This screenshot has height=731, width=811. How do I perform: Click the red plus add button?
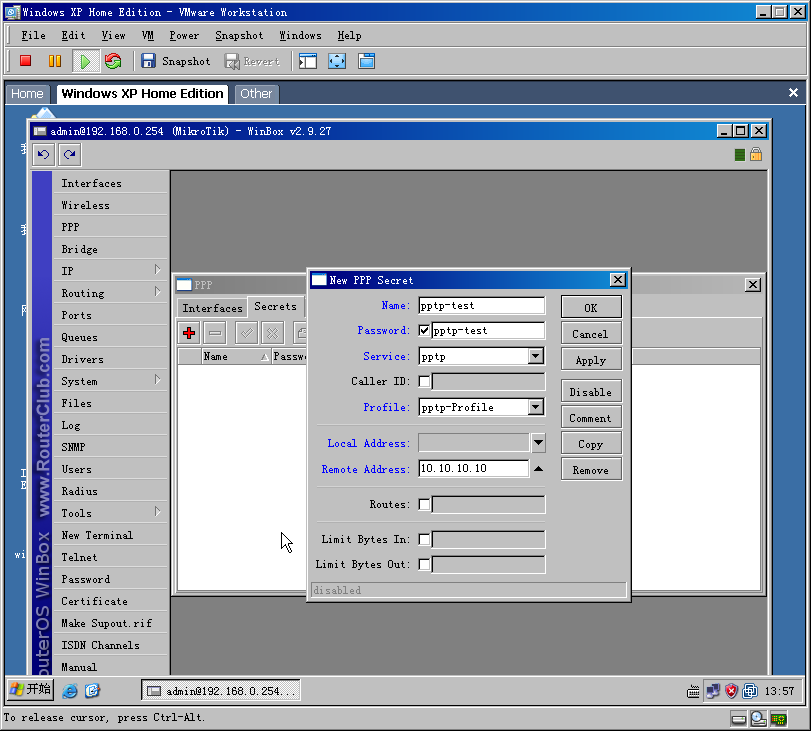(189, 333)
